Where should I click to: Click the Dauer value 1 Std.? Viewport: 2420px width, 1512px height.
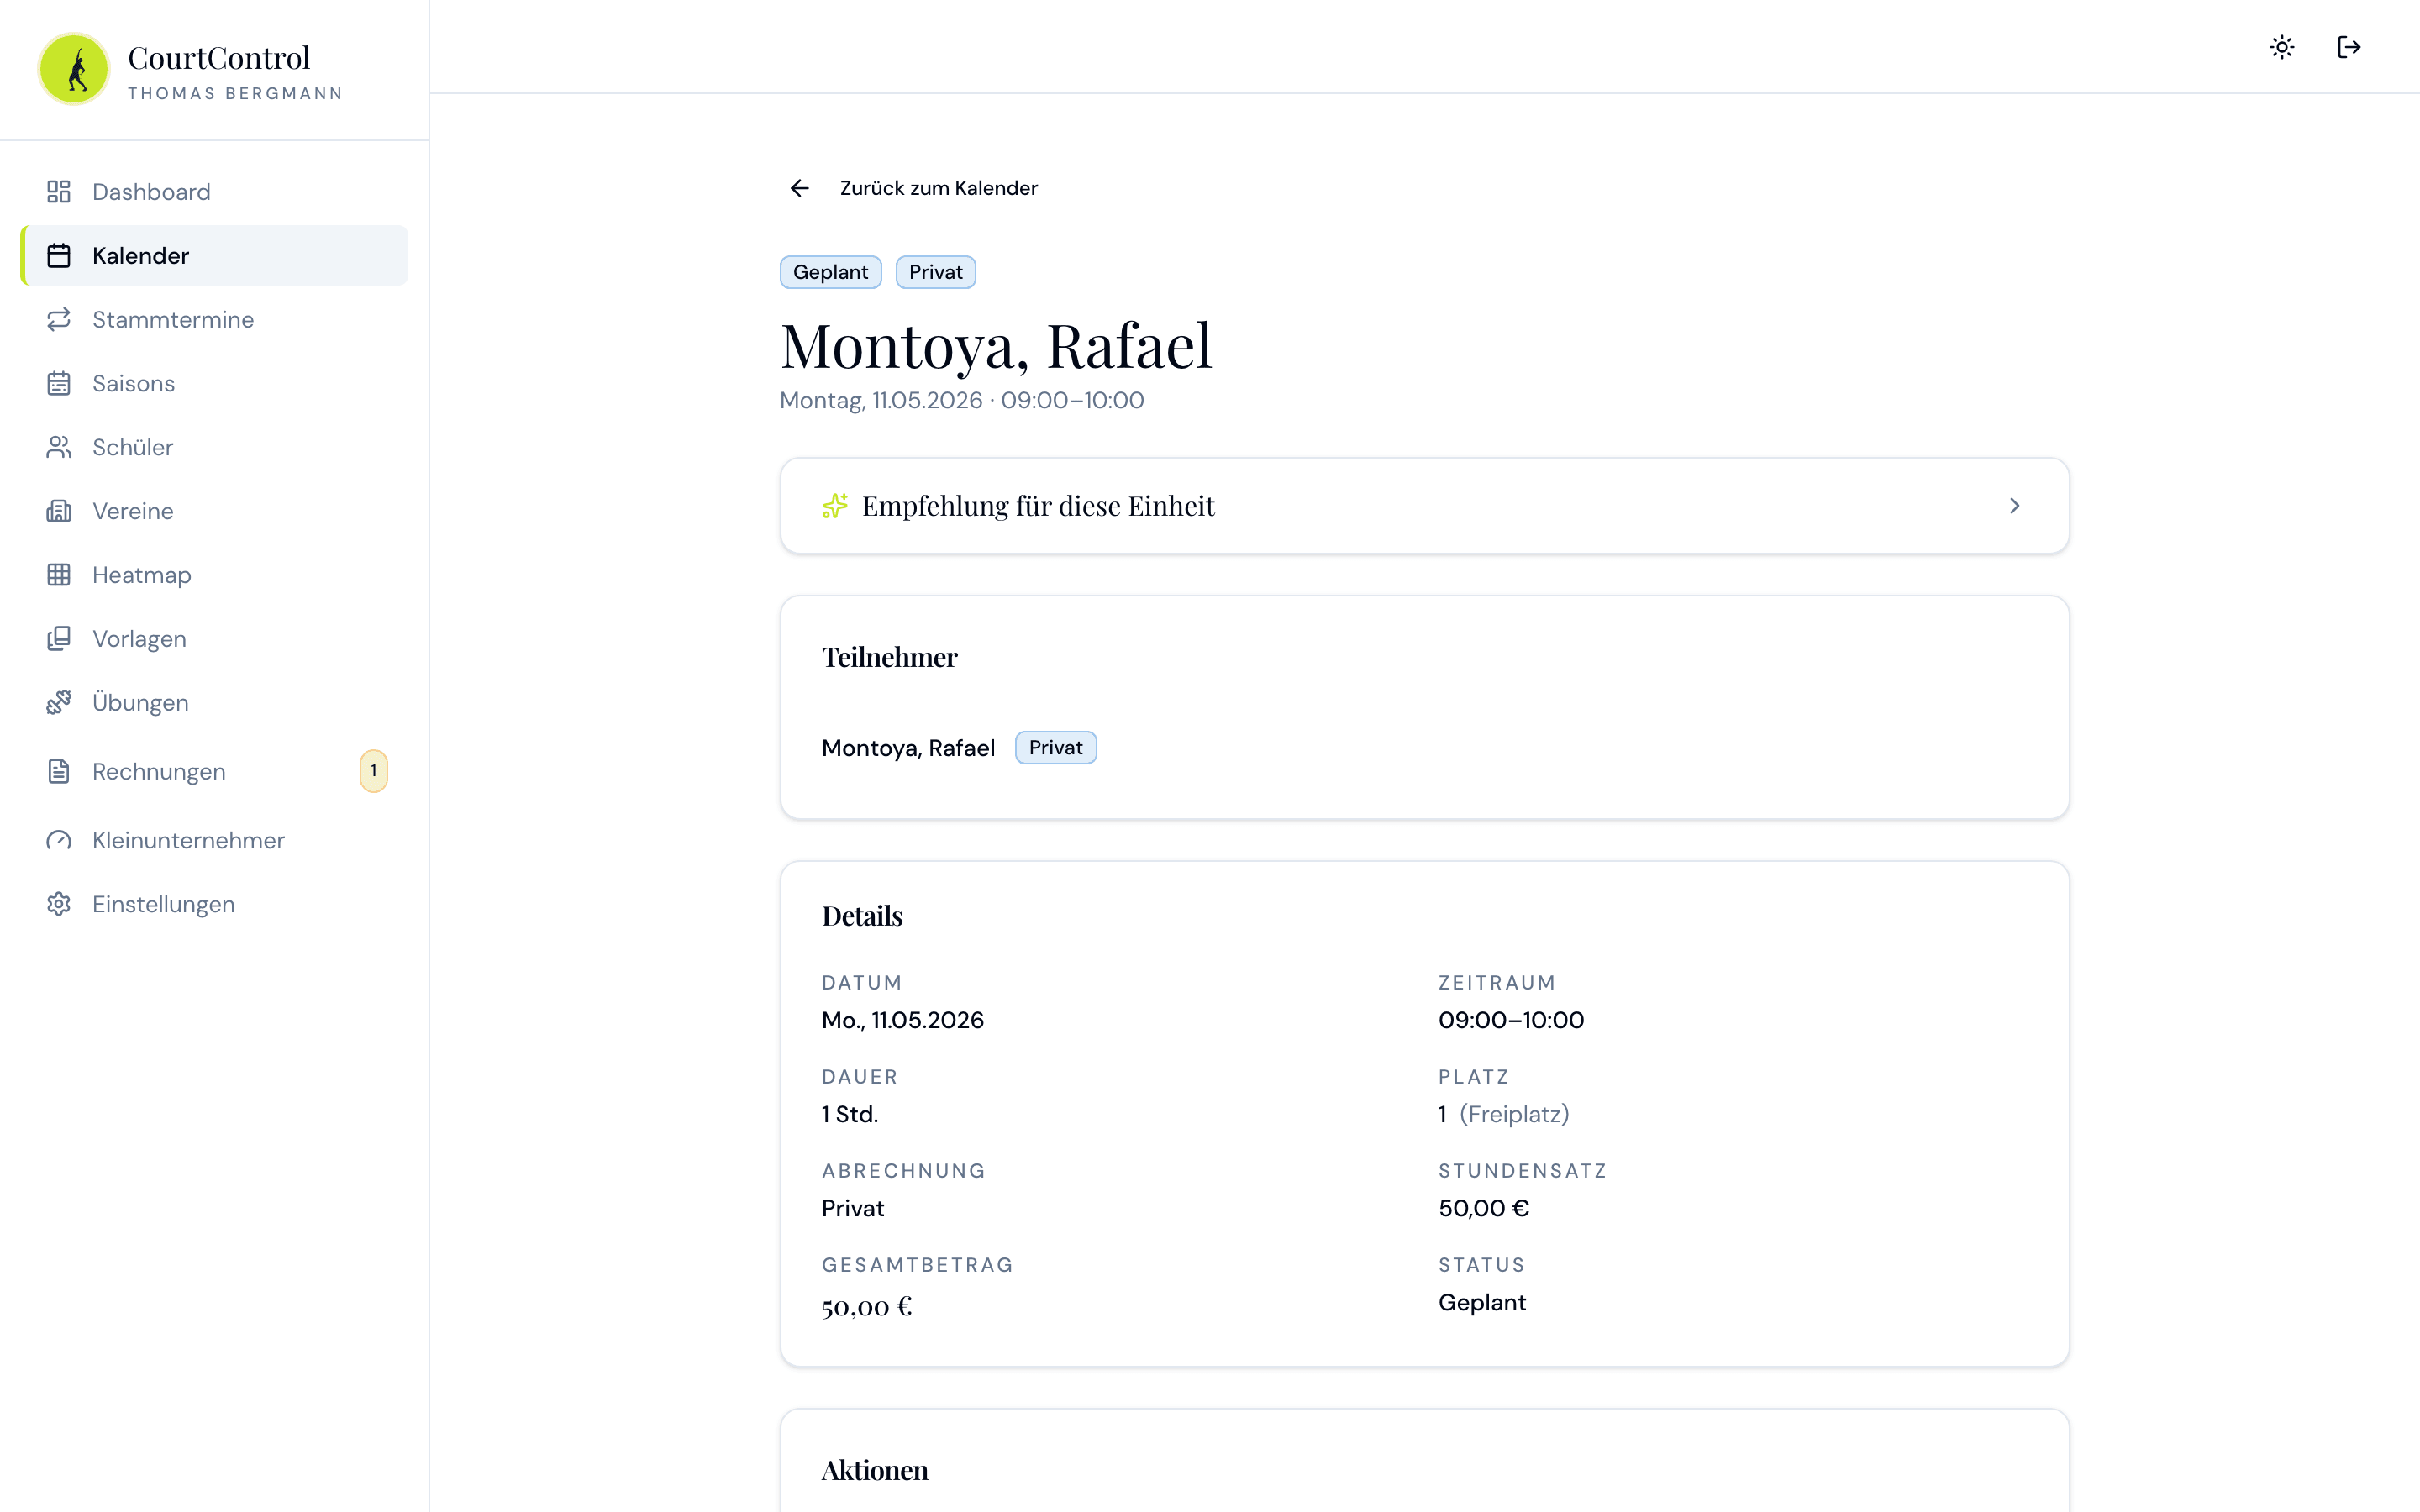click(x=850, y=1114)
